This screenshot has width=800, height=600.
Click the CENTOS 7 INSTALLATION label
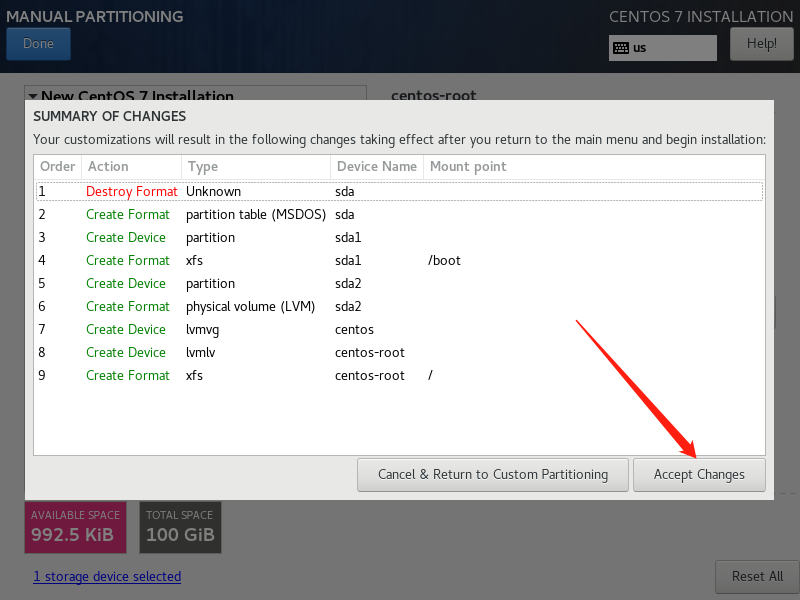tap(701, 16)
